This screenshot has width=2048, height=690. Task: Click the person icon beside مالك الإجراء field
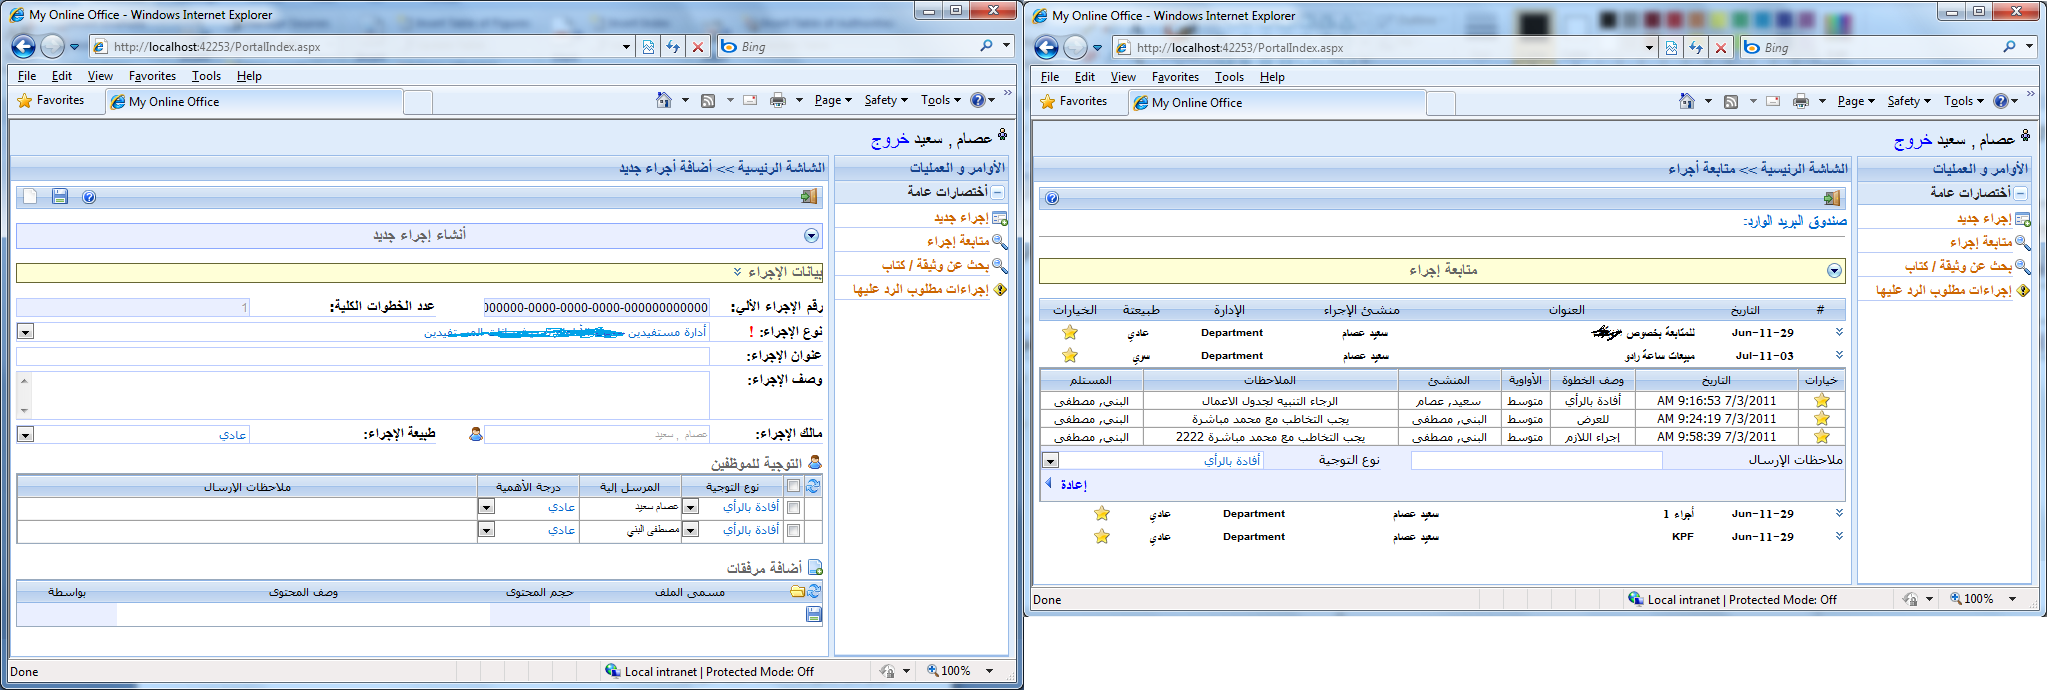pos(476,434)
